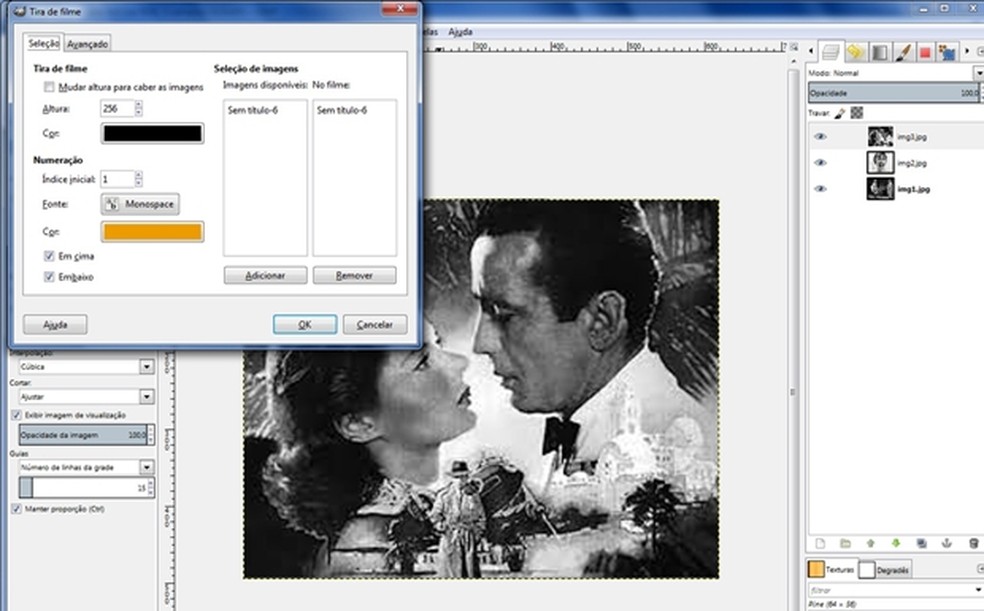
Task: Click the raise layer green up arrow
Action: point(871,543)
